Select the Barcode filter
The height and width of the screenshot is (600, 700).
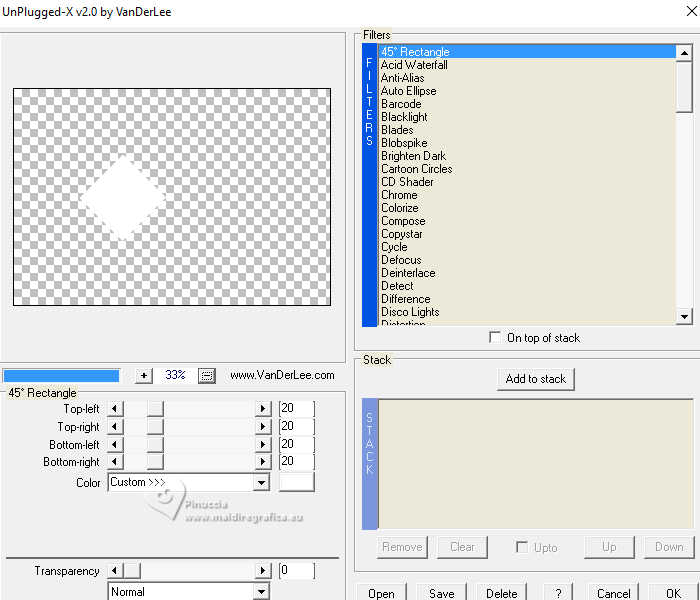(527, 104)
